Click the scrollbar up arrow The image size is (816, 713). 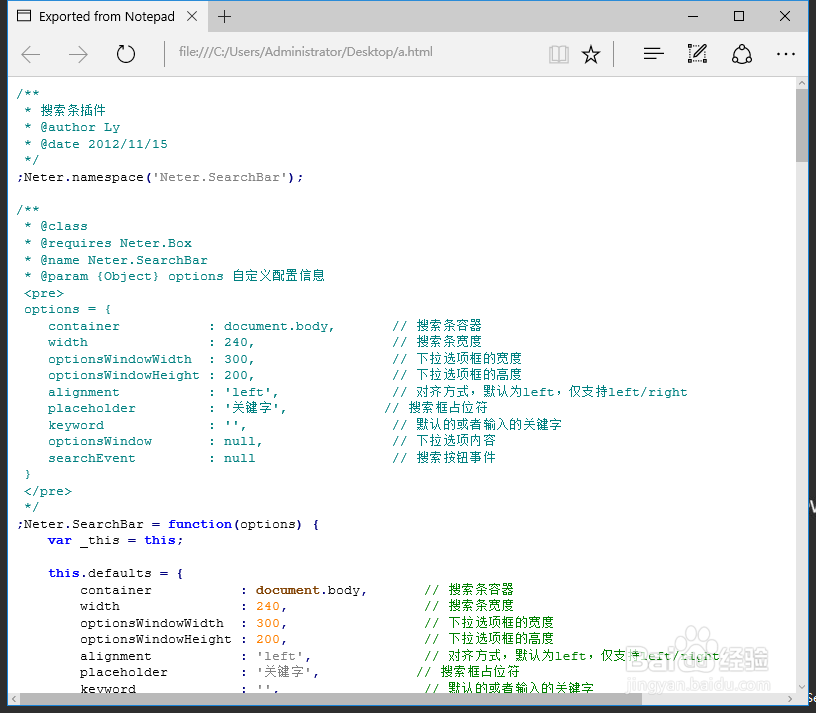pos(803,82)
